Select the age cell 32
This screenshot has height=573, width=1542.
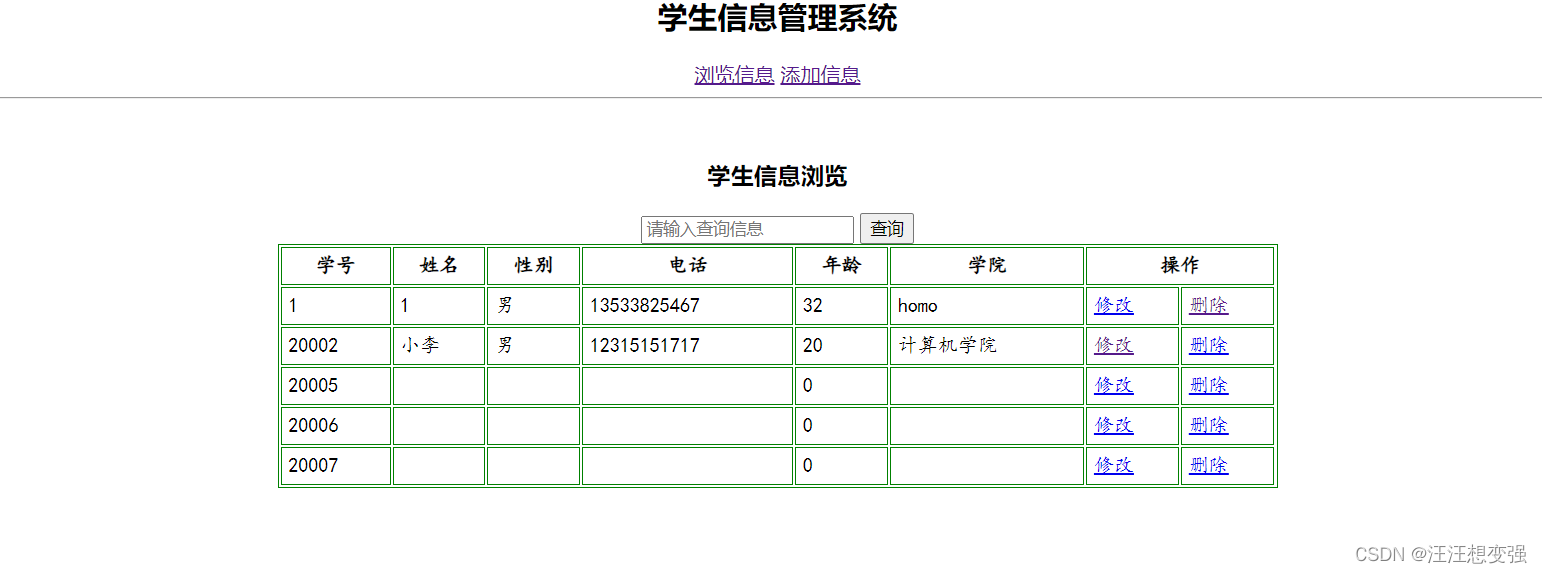click(841, 306)
